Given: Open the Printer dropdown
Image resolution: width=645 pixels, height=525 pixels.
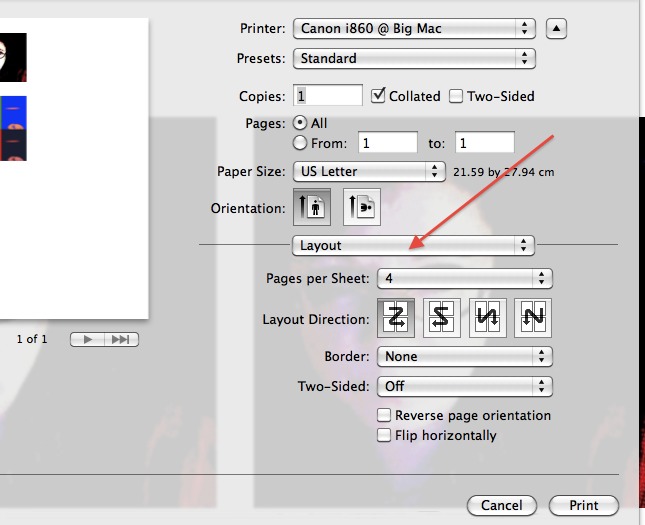Looking at the screenshot, I should [414, 28].
